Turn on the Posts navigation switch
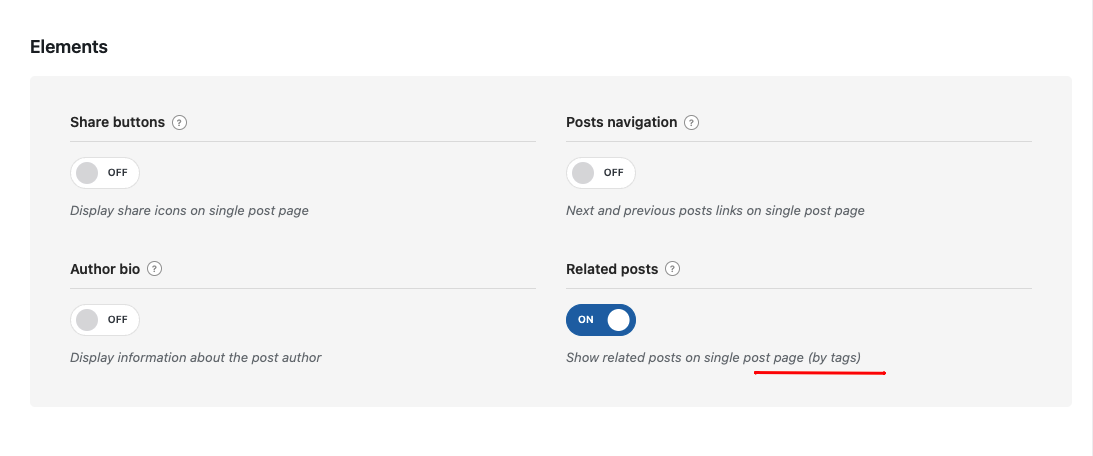Screen dimensions: 1093x456 coord(601,173)
